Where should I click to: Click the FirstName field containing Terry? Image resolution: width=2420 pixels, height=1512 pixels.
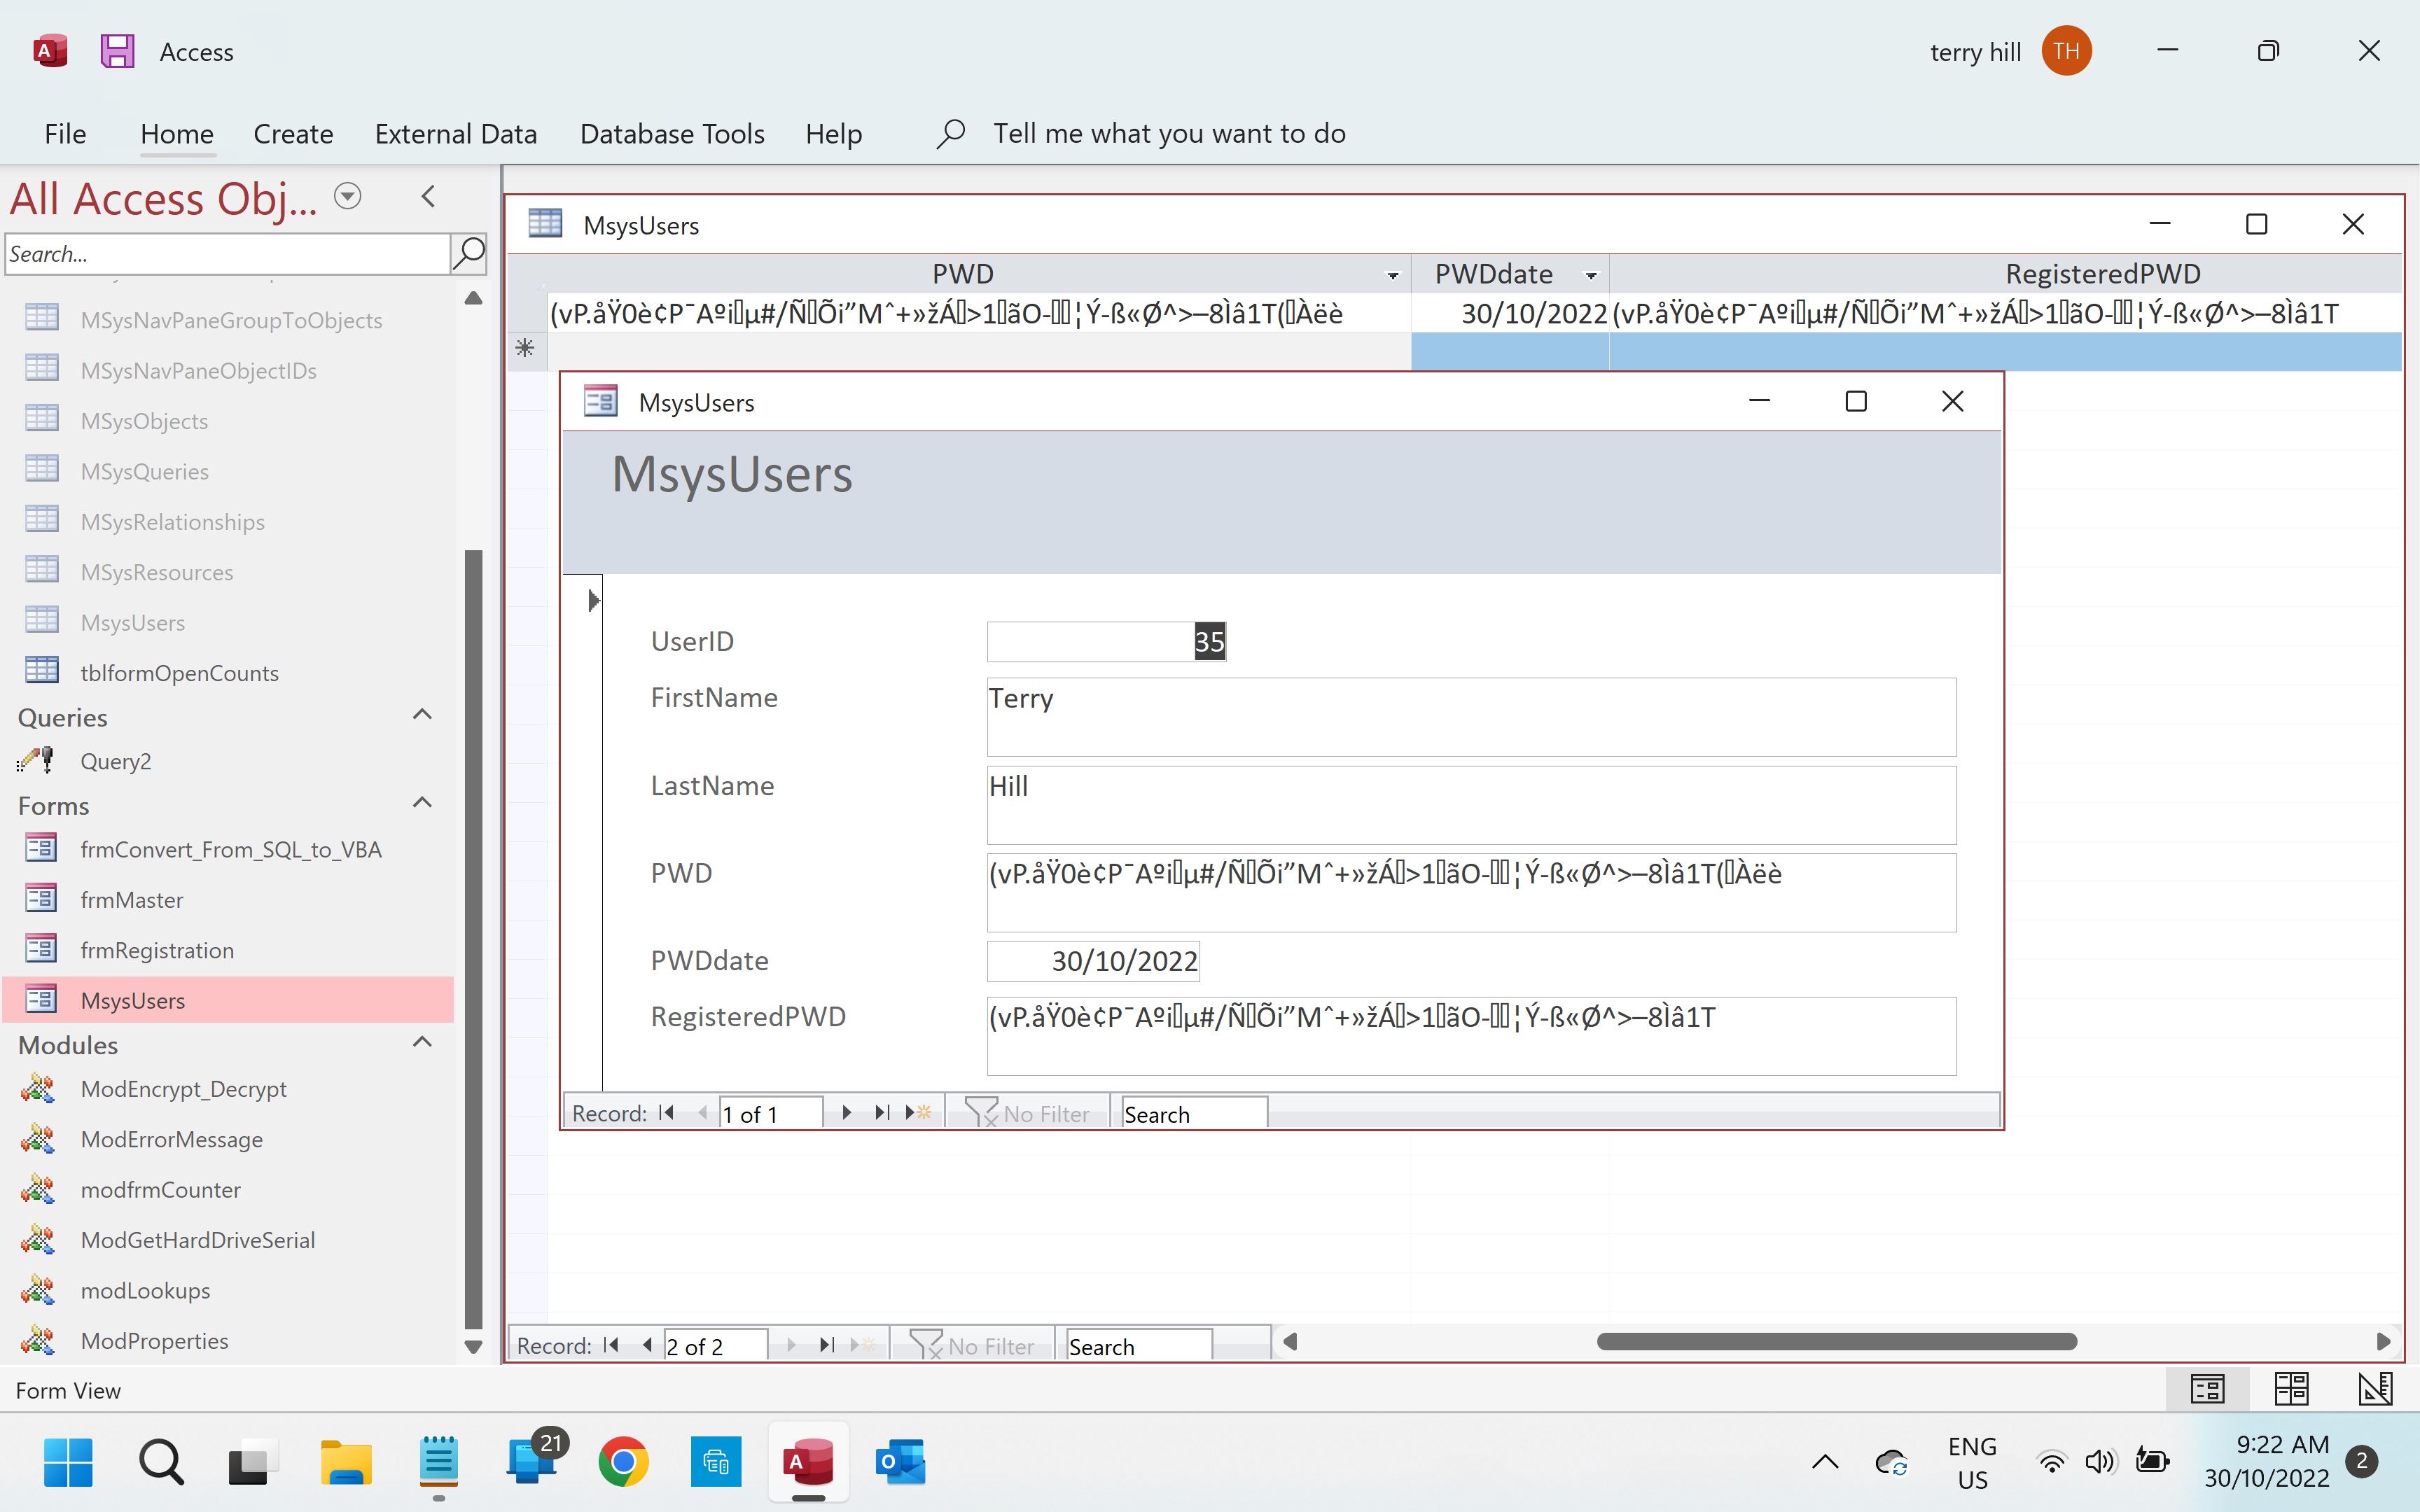(x=1470, y=716)
